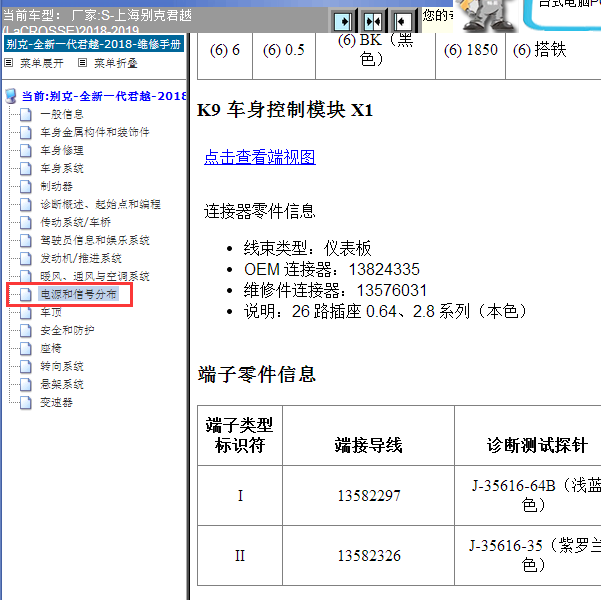Open the 车身系统 section
This screenshot has width=601, height=600.
tap(62, 168)
